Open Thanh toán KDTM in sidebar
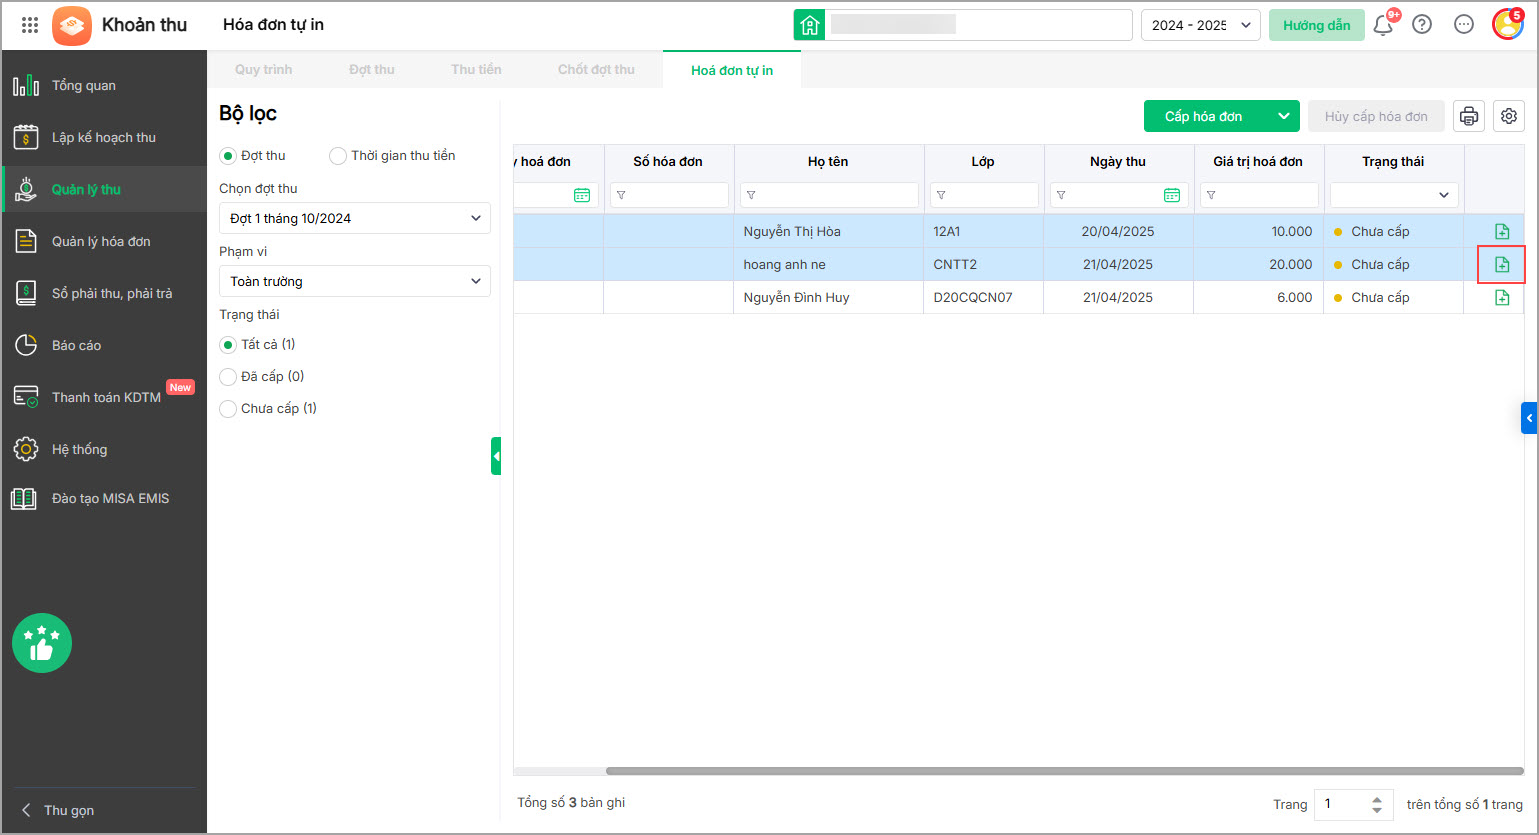Image resolution: width=1539 pixels, height=835 pixels. click(104, 397)
